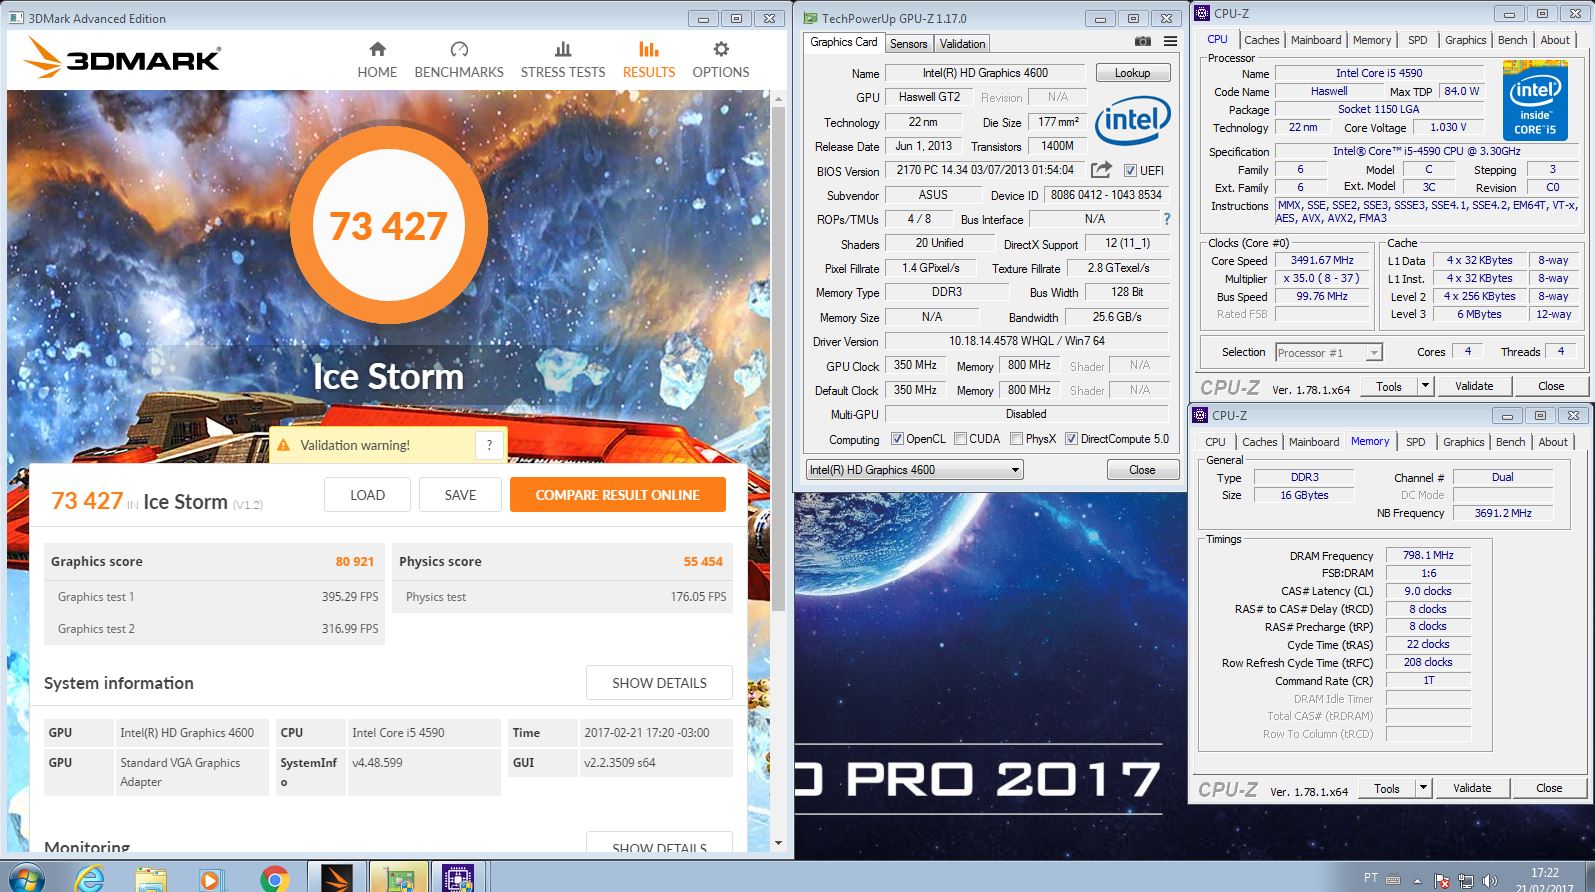The image size is (1595, 892).
Task: Switch to the CPU-Z taskbar button
Action: [459, 877]
